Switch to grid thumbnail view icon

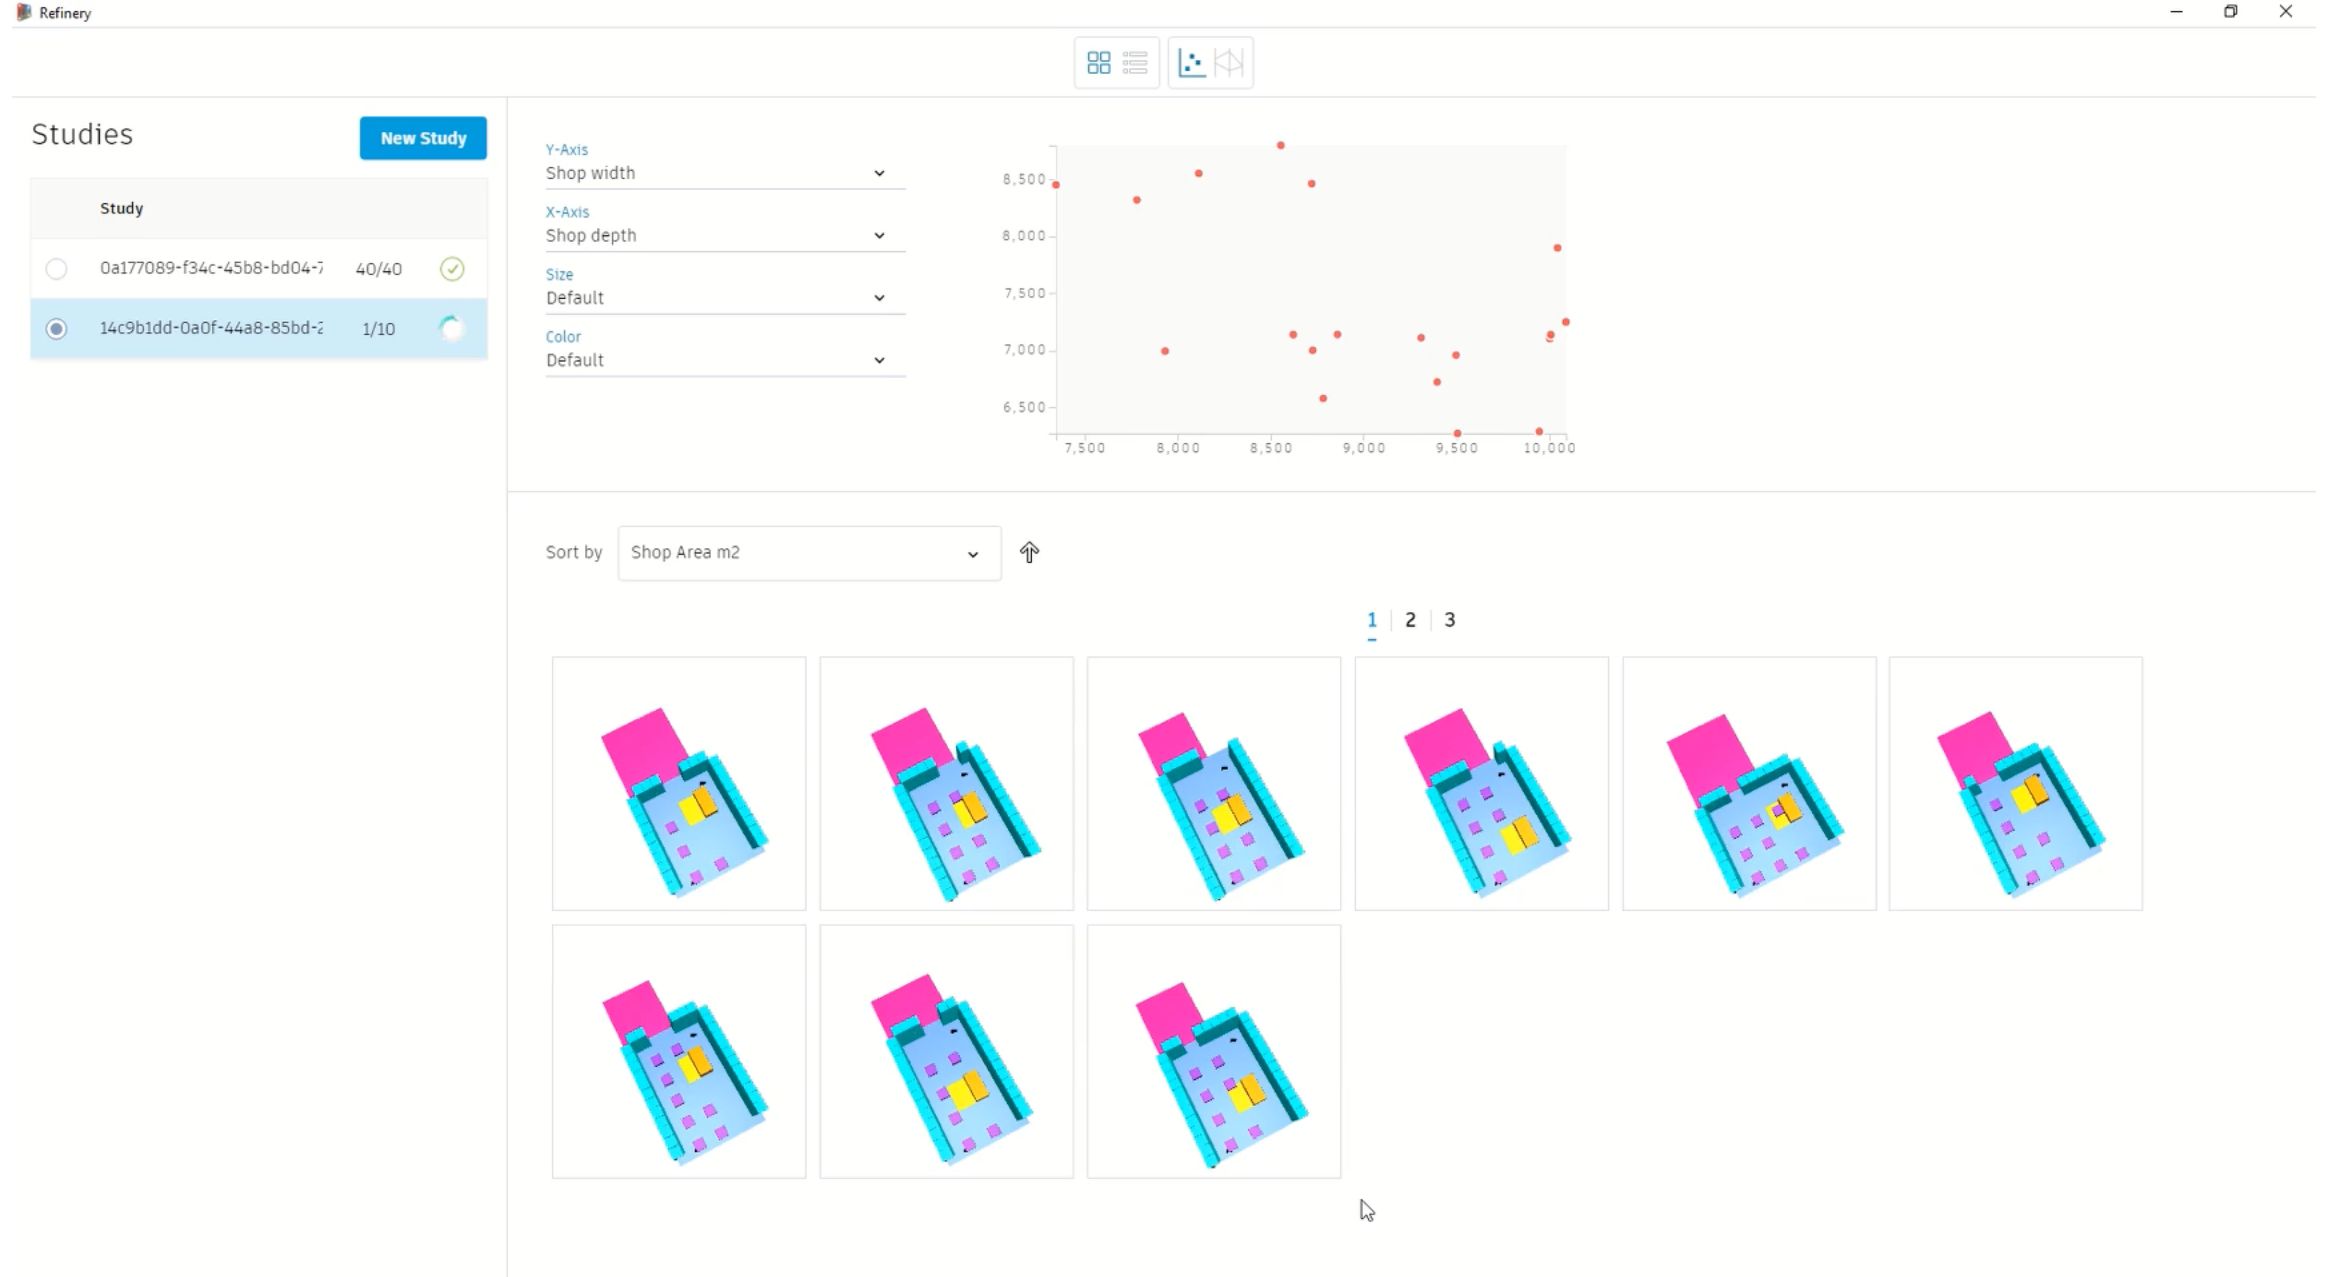[x=1098, y=63]
